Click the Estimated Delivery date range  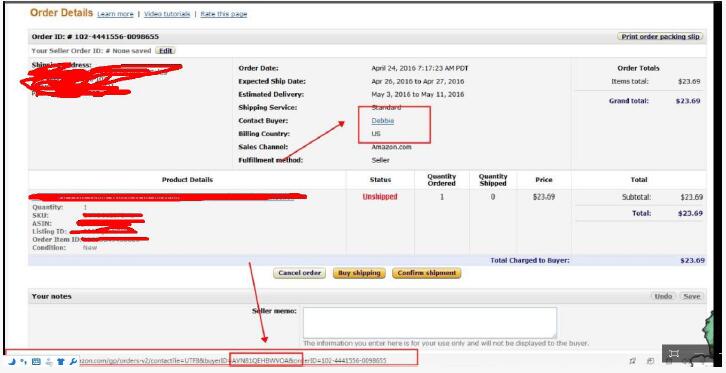pos(417,94)
